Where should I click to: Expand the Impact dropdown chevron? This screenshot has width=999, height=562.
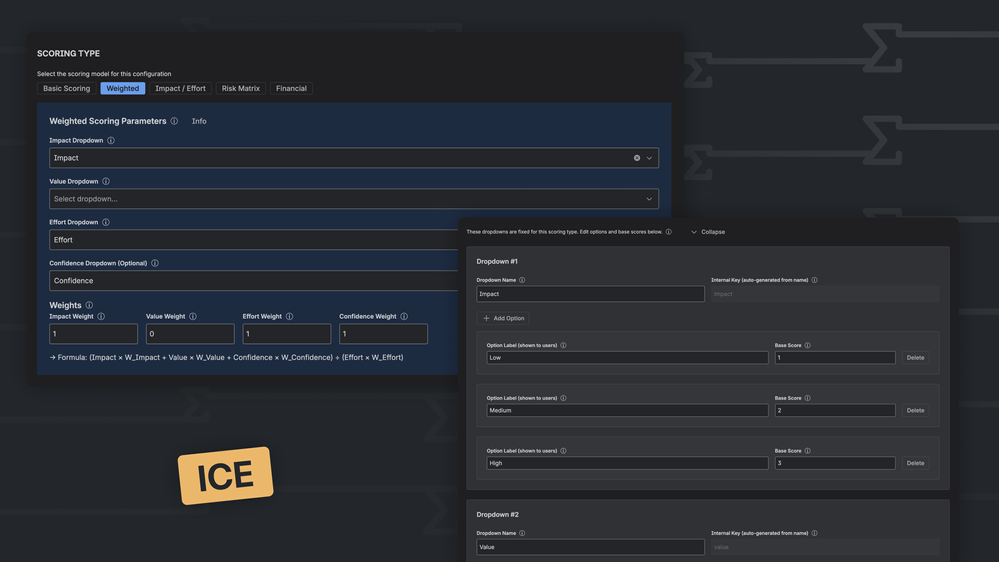pyautogui.click(x=649, y=158)
